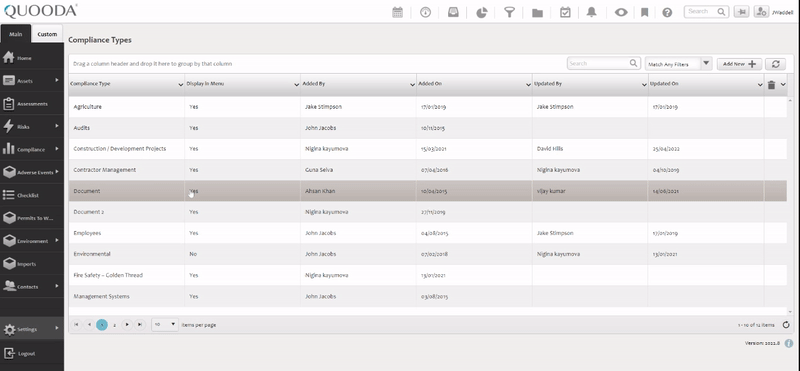Open the help question mark icon
The width and height of the screenshot is (800, 371).
pos(667,12)
